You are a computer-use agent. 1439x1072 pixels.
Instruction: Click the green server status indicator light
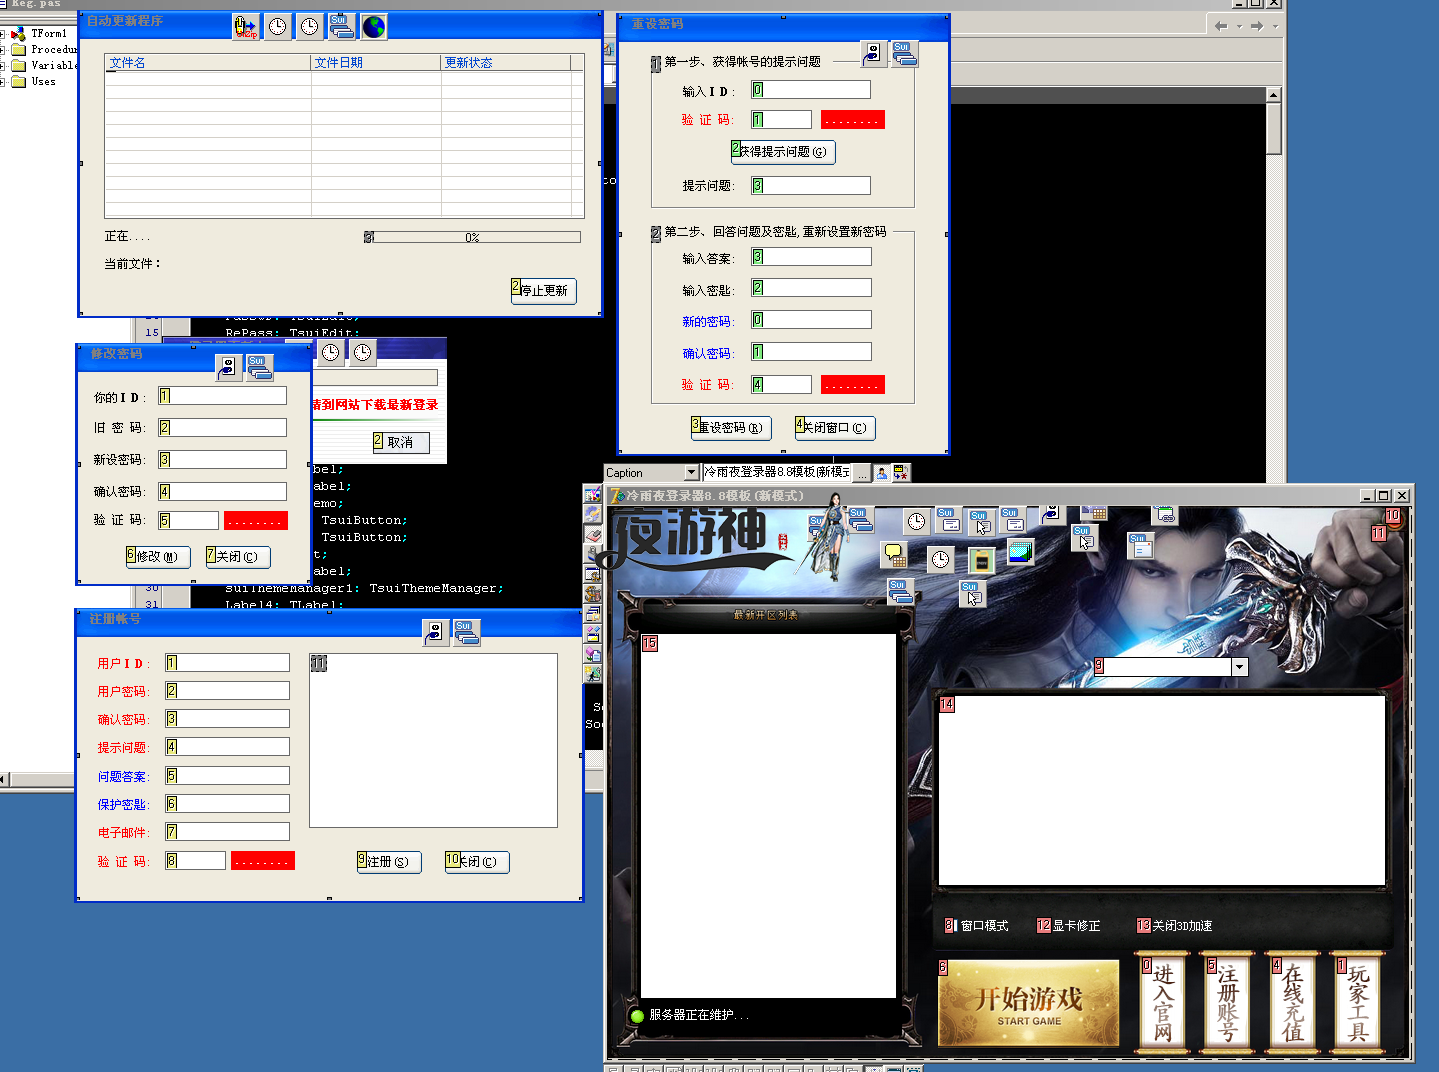(x=636, y=1016)
